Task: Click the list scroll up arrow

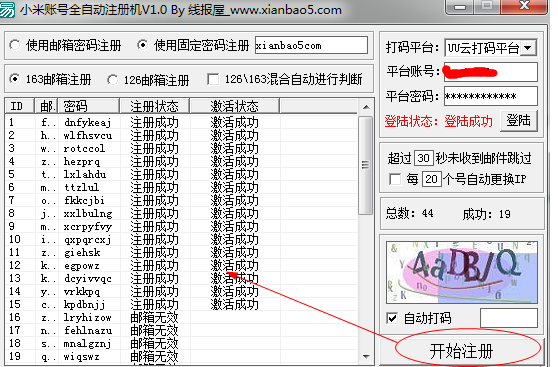Action: coord(366,107)
